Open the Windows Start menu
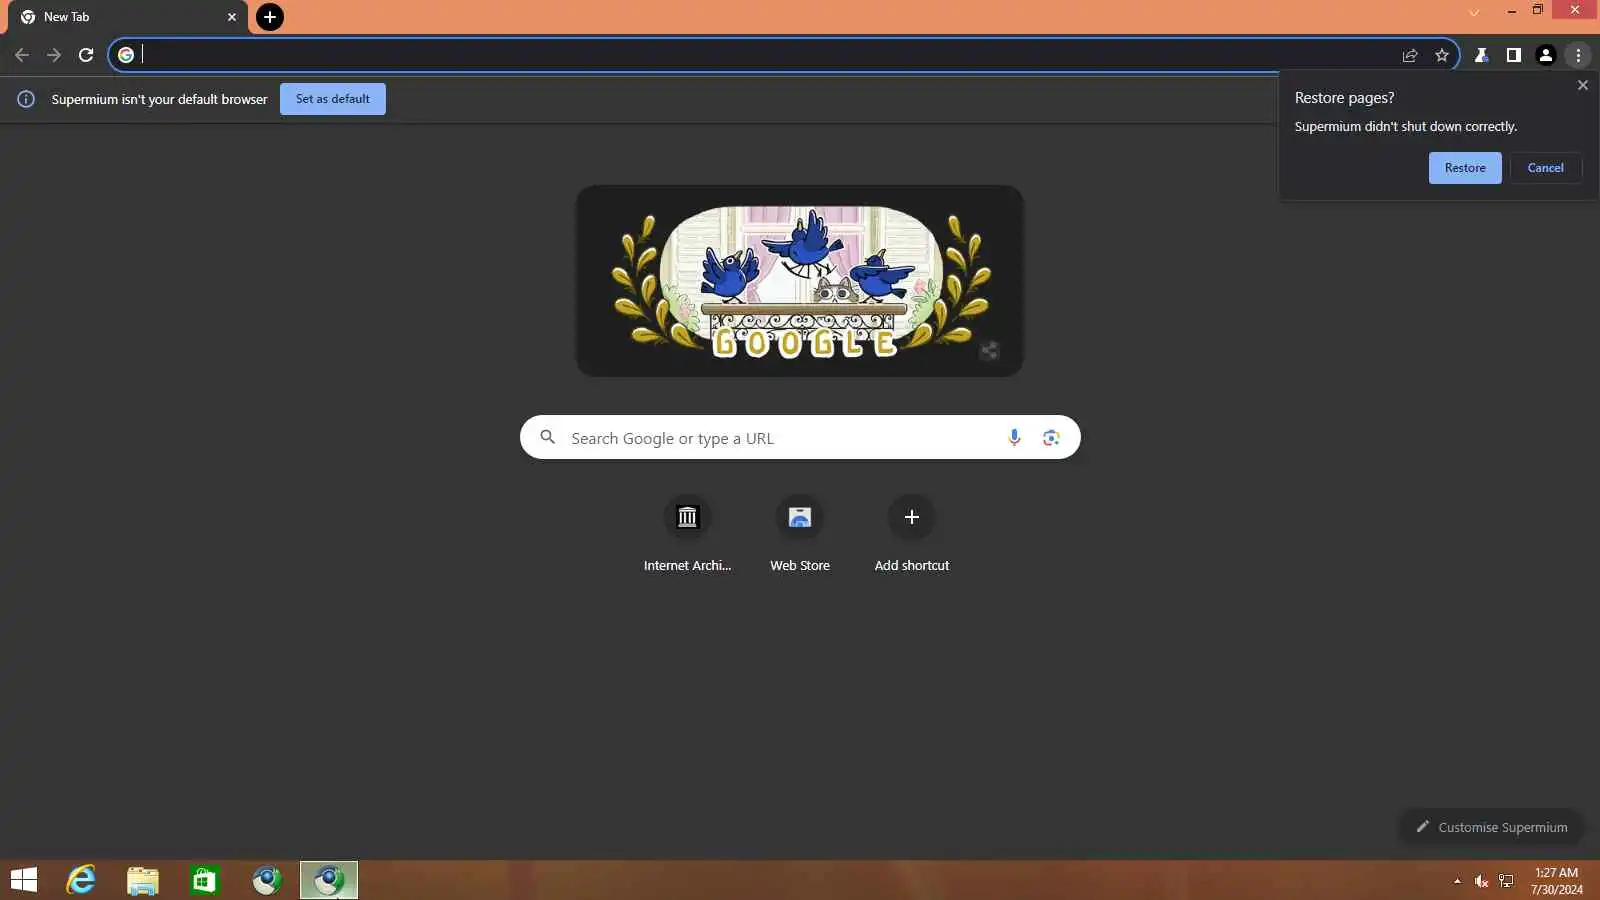The width and height of the screenshot is (1600, 900). tap(24, 880)
